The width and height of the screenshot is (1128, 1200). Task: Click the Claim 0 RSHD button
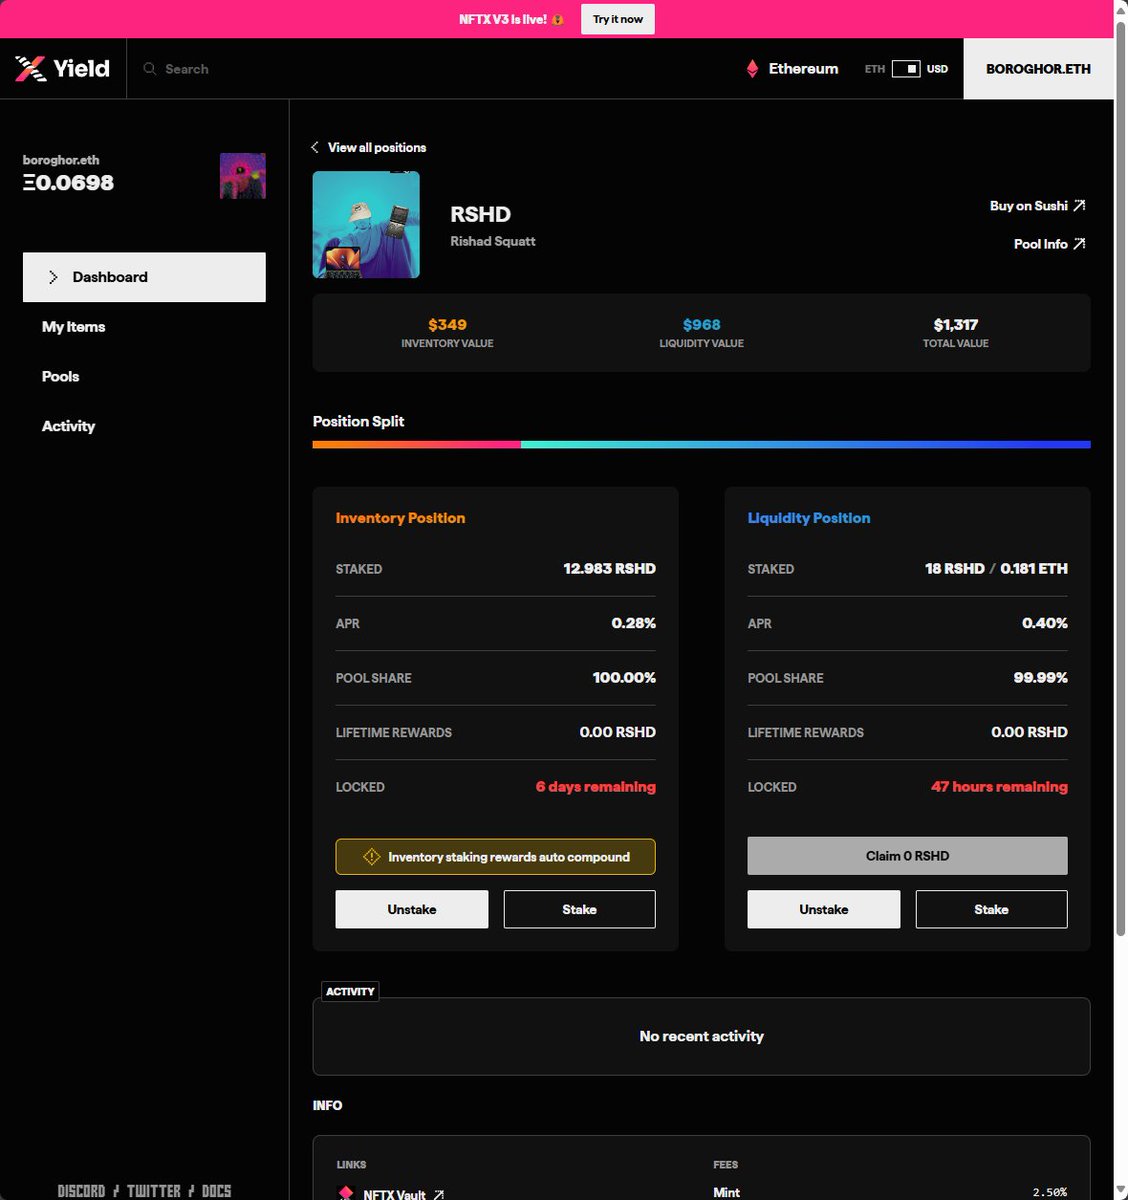click(908, 856)
